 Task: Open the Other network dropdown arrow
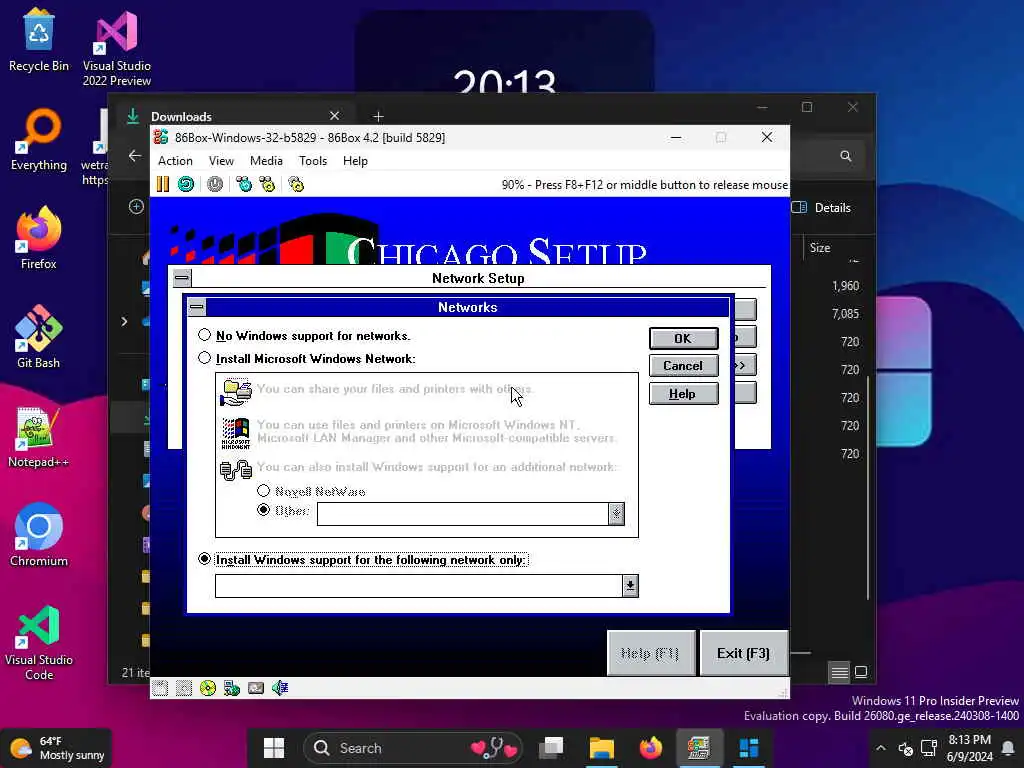[x=616, y=514]
